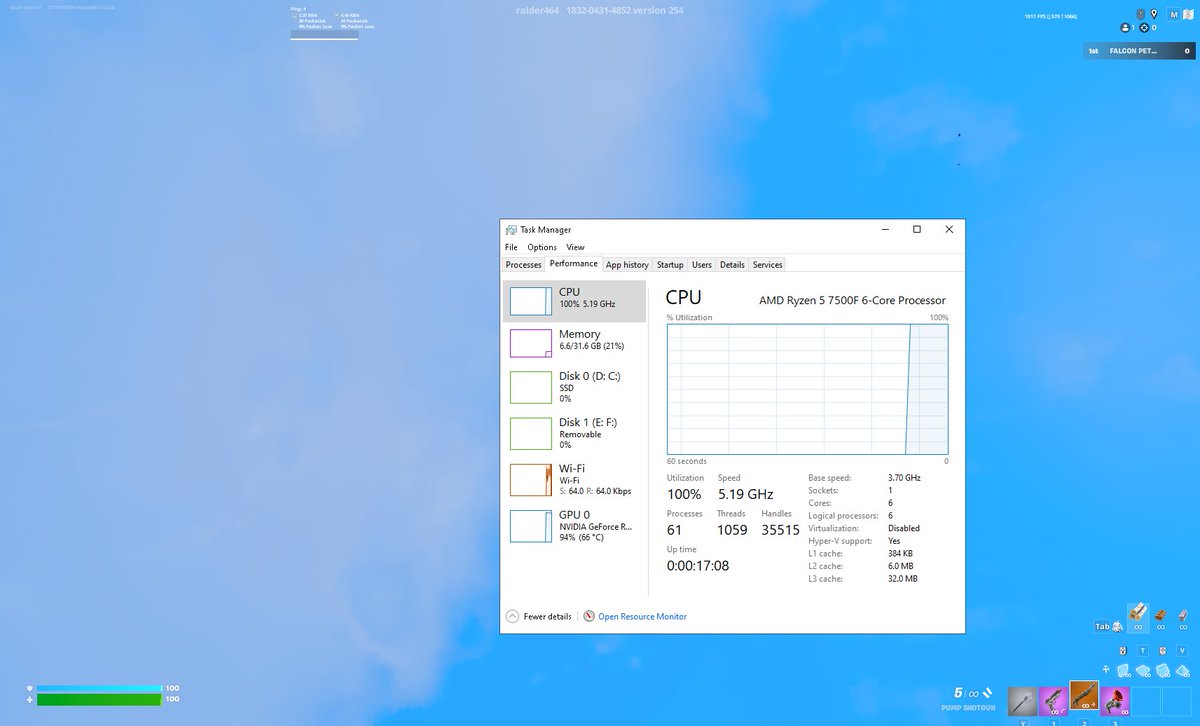Select the pump shotgun hotbar slot
The width and height of the screenshot is (1200, 726).
pyautogui.click(x=1084, y=695)
